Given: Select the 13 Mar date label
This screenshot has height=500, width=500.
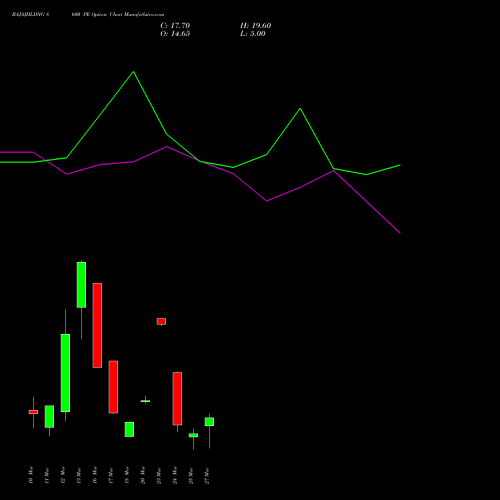Looking at the screenshot, I should click(x=79, y=475).
